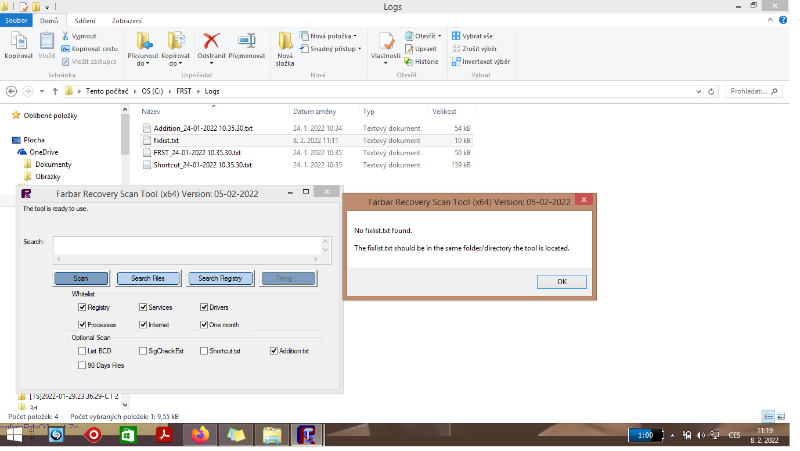Collapse the ribbon with chevron

click(x=770, y=20)
